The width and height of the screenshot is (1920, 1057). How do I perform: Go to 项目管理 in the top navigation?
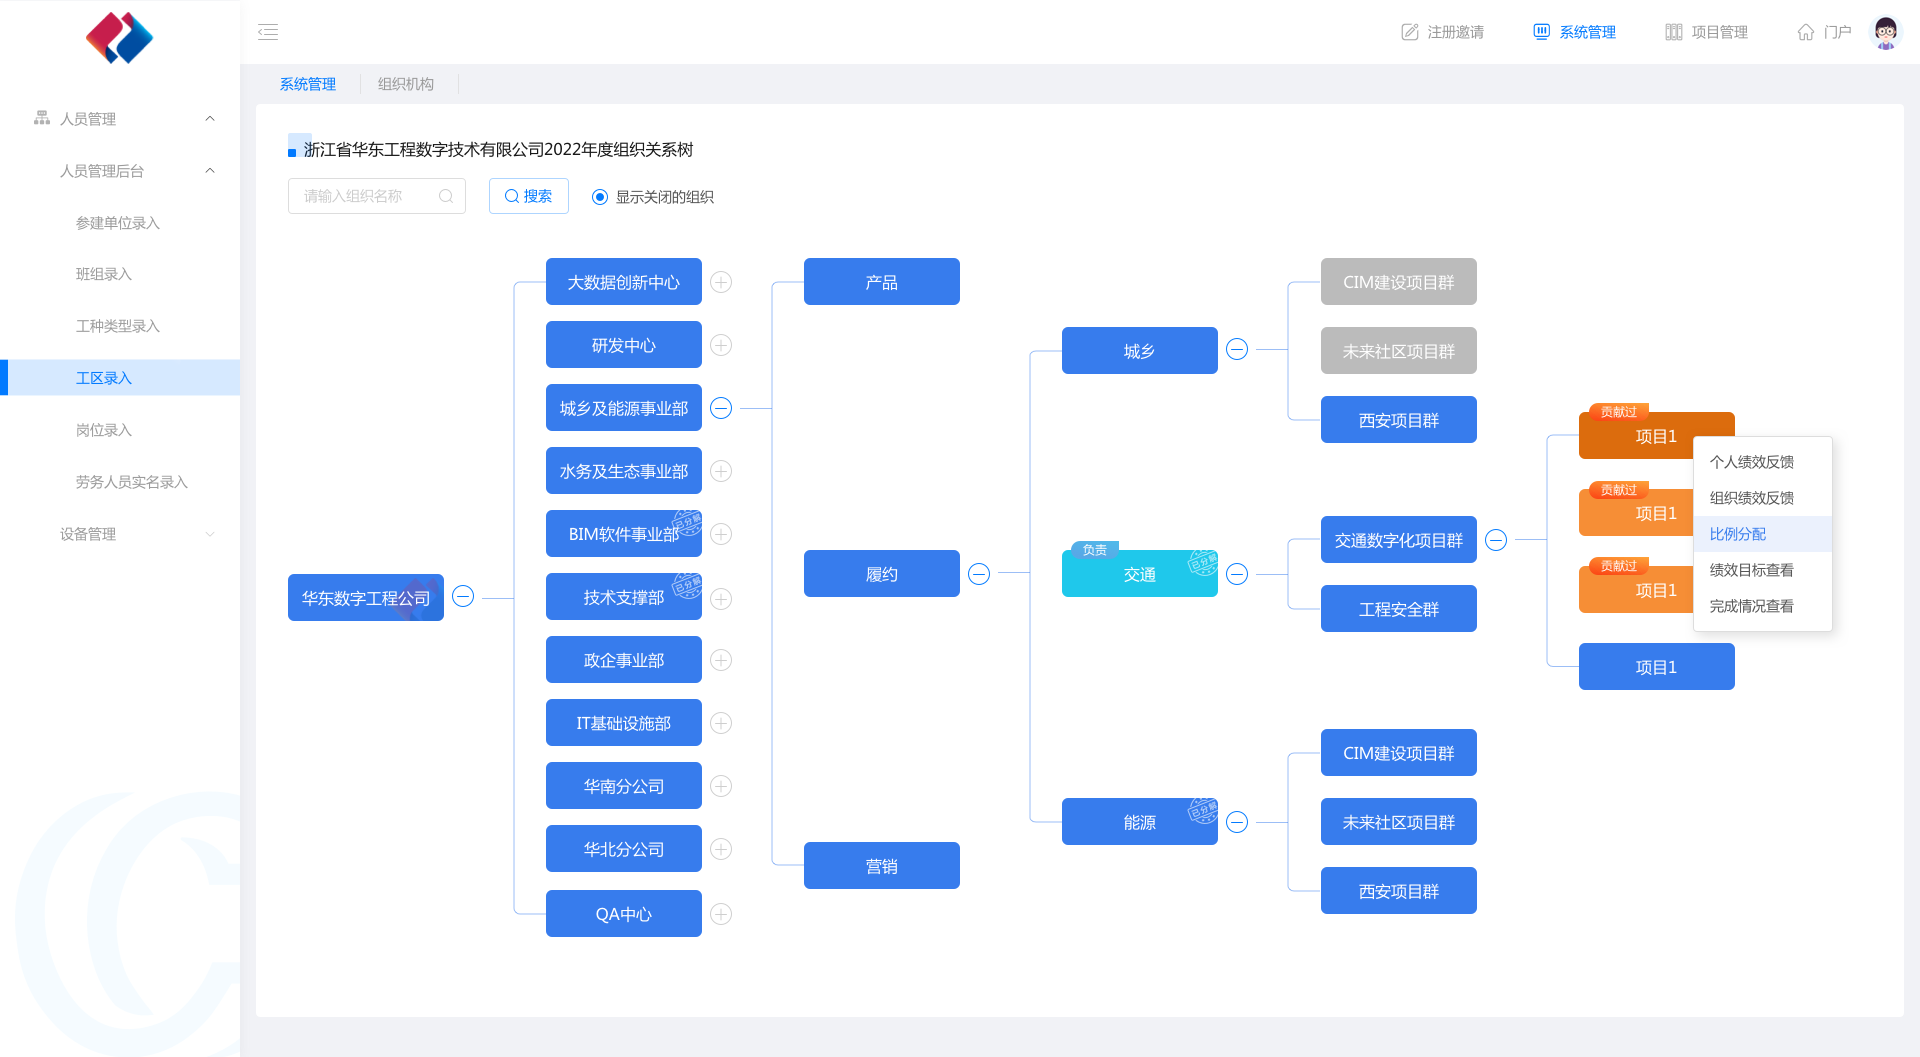(x=1707, y=32)
